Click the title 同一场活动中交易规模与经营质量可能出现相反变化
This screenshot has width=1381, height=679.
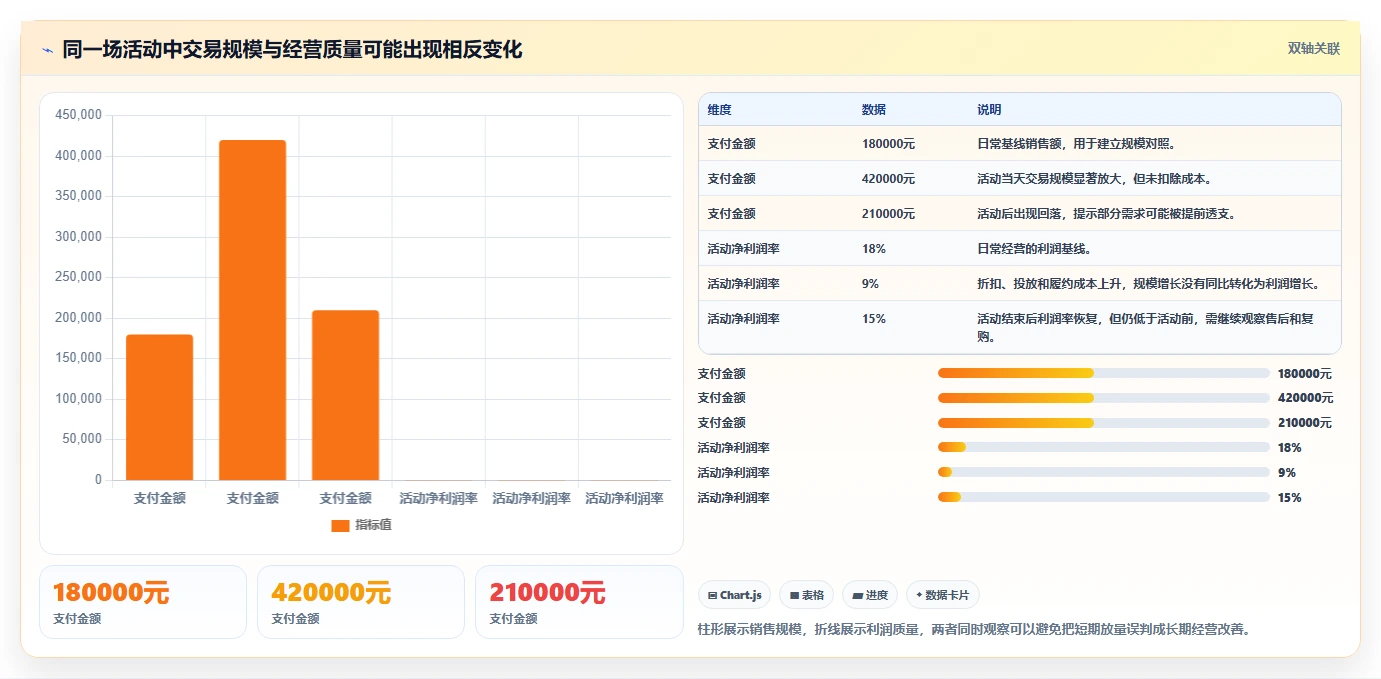(x=292, y=50)
